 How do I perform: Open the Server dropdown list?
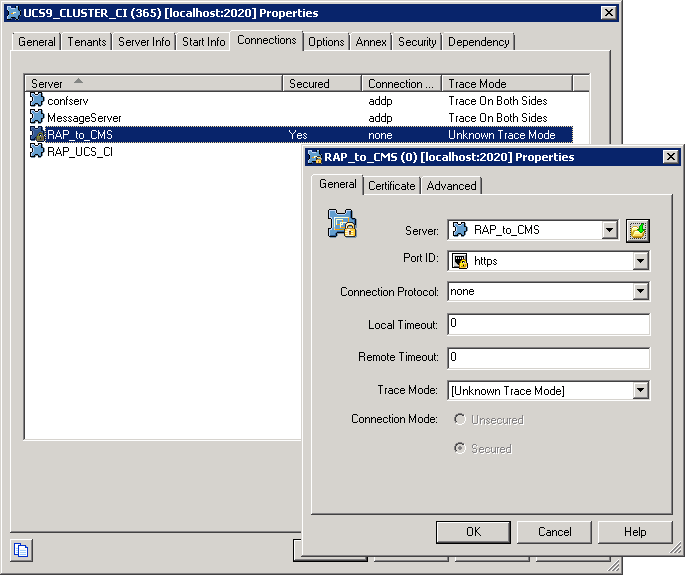(x=610, y=231)
